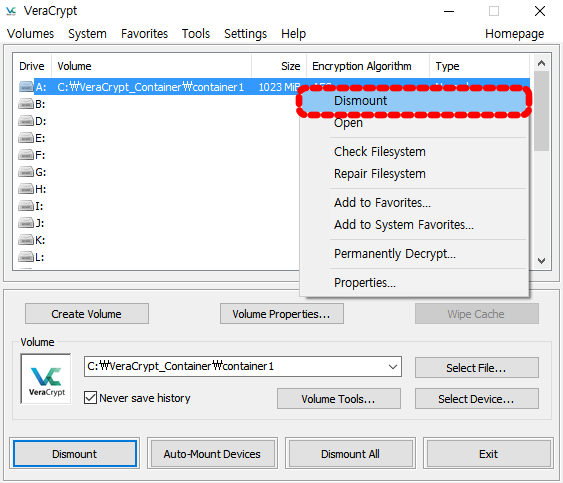
Task: Open the Homepage link in menu bar
Action: tap(514, 34)
